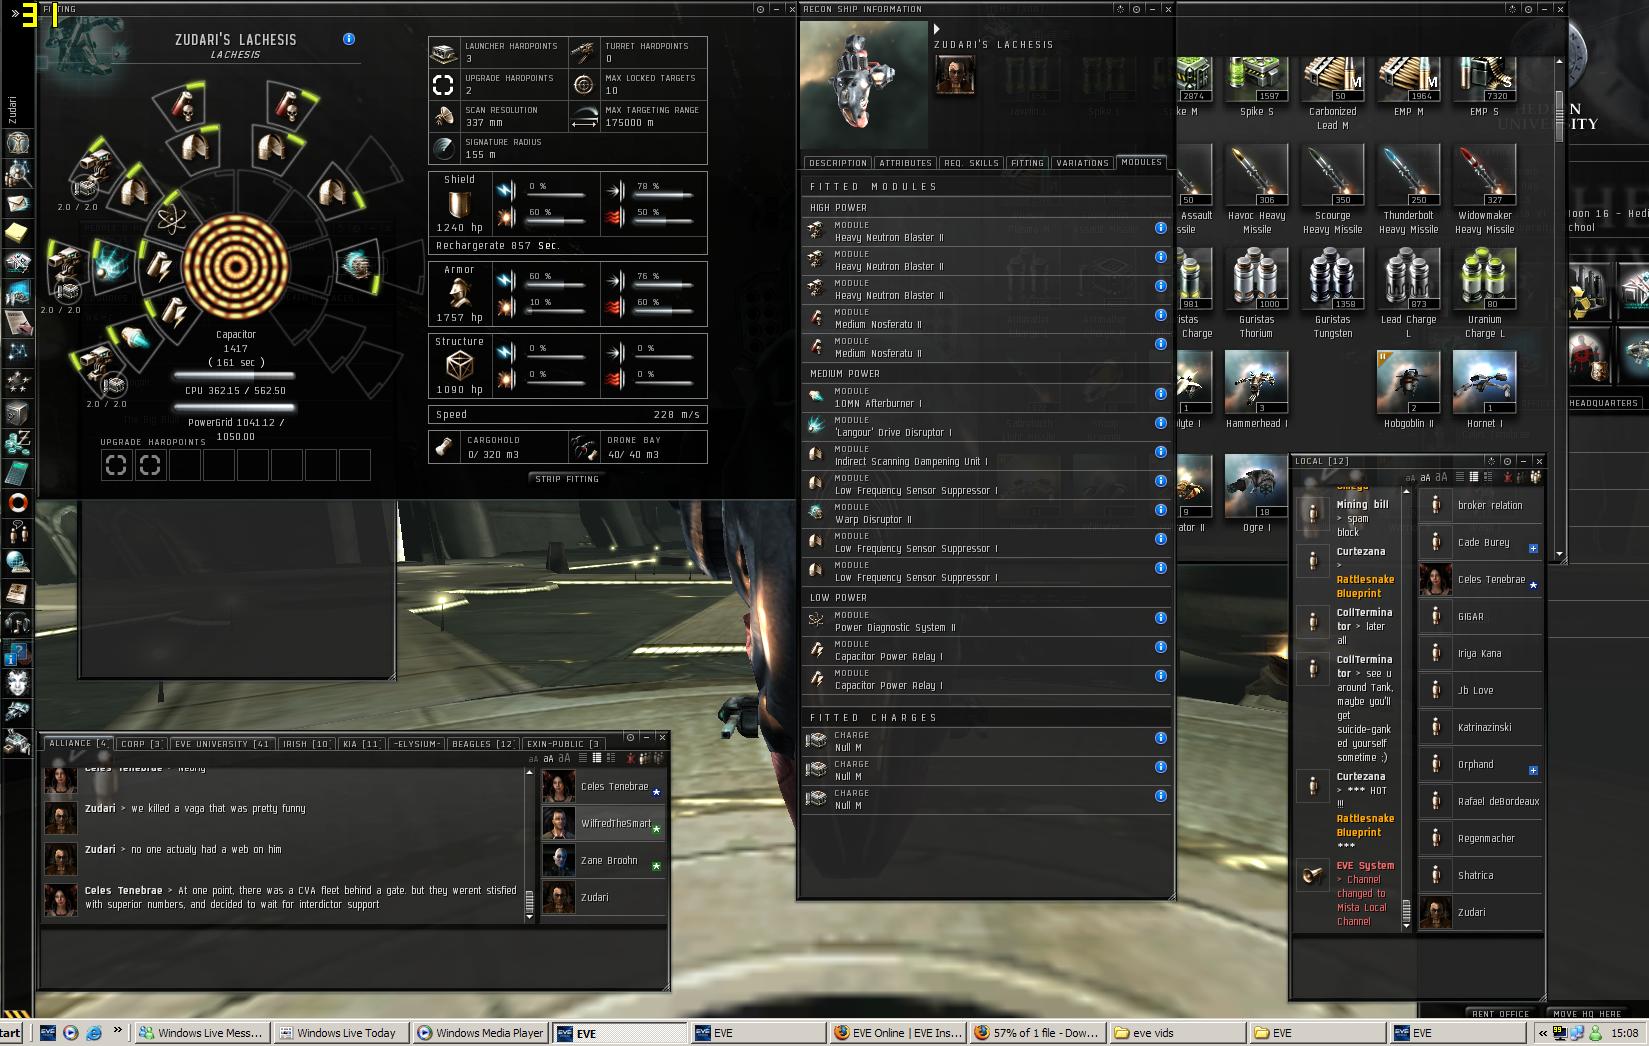
Task: Show info for Warp Disruptor II module
Action: coord(1160,510)
